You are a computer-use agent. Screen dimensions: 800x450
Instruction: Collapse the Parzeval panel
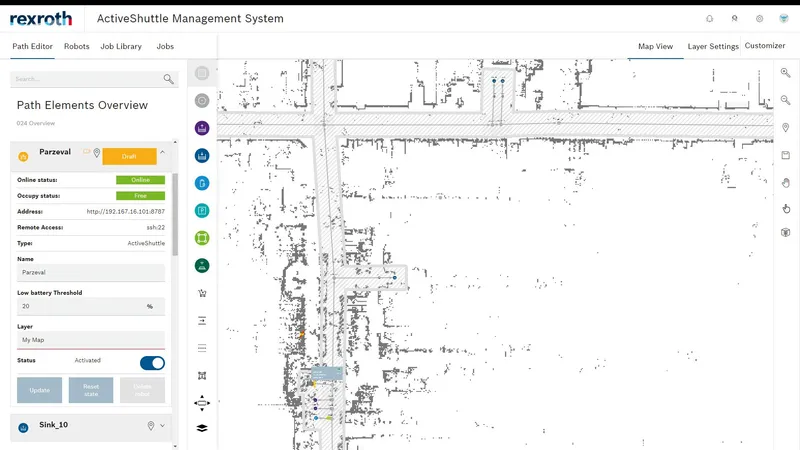pyautogui.click(x=162, y=152)
